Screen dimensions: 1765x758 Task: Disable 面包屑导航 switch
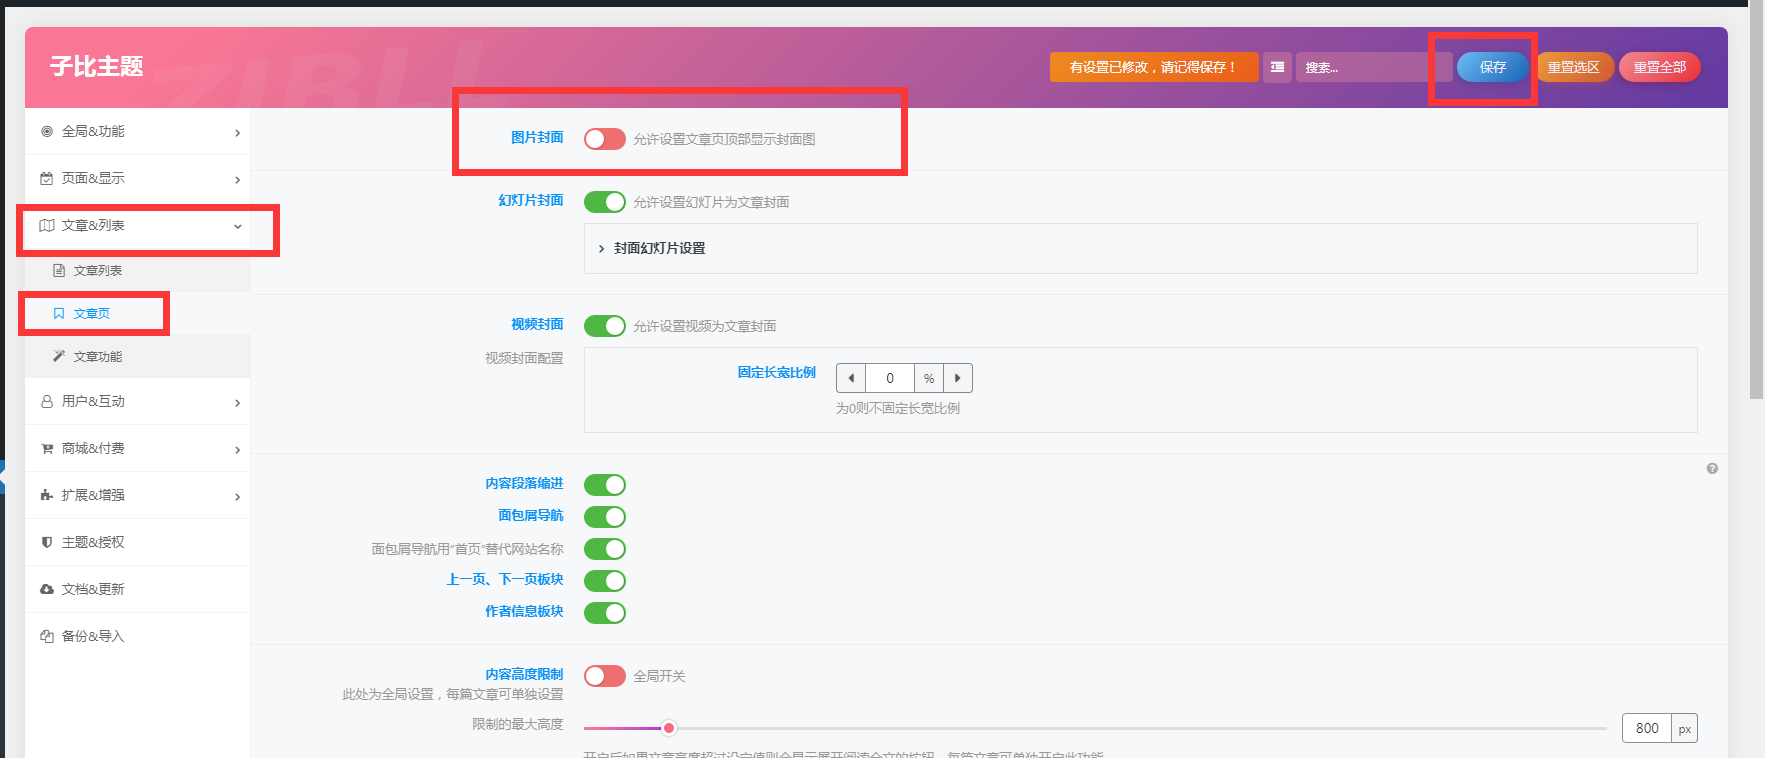[x=605, y=517]
